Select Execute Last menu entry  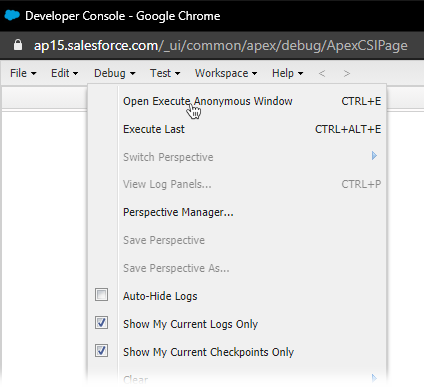tap(237, 129)
